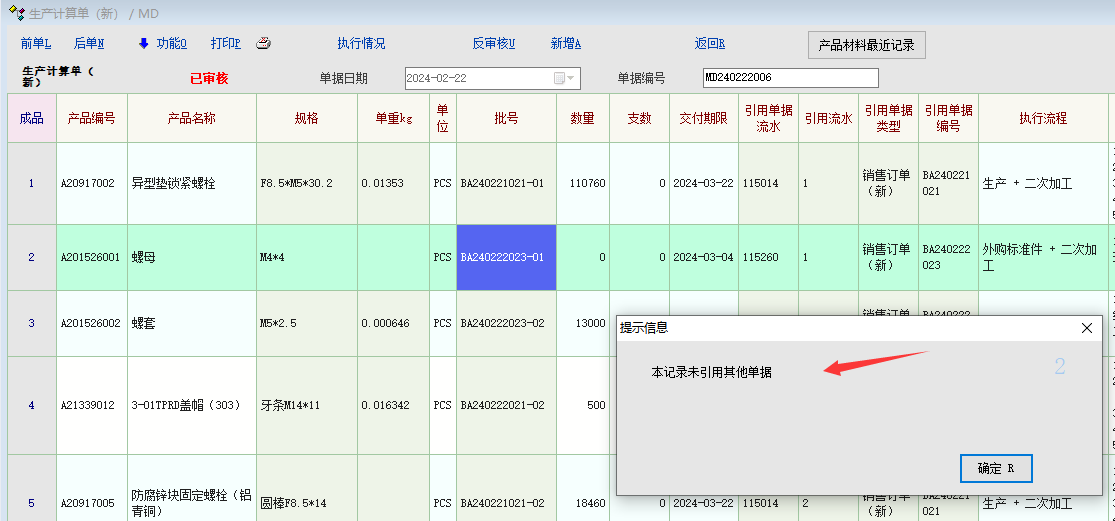Click 新增 to add a new record
The width and height of the screenshot is (1115, 521).
click(x=565, y=44)
